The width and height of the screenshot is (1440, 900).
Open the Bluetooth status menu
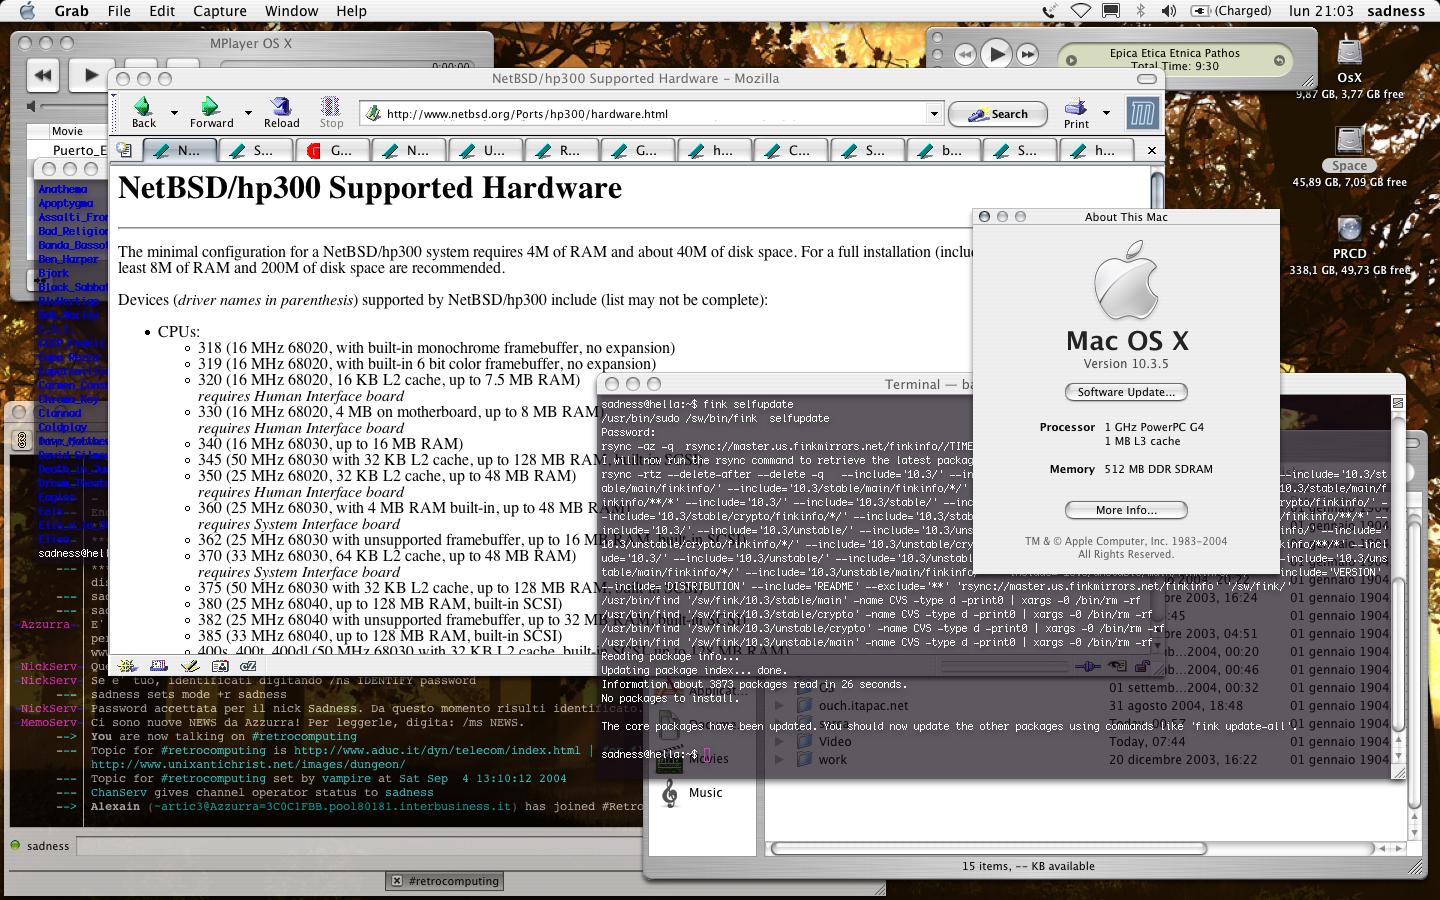click(x=1140, y=11)
